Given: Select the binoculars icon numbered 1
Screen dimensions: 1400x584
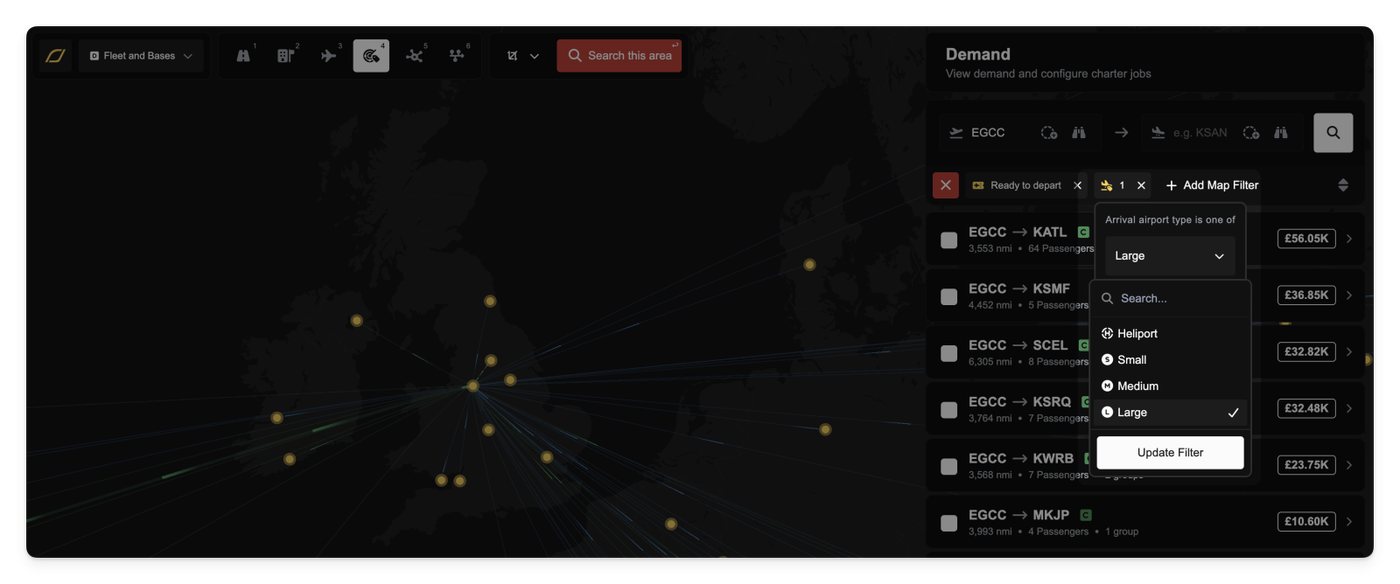Looking at the screenshot, I should tap(243, 56).
